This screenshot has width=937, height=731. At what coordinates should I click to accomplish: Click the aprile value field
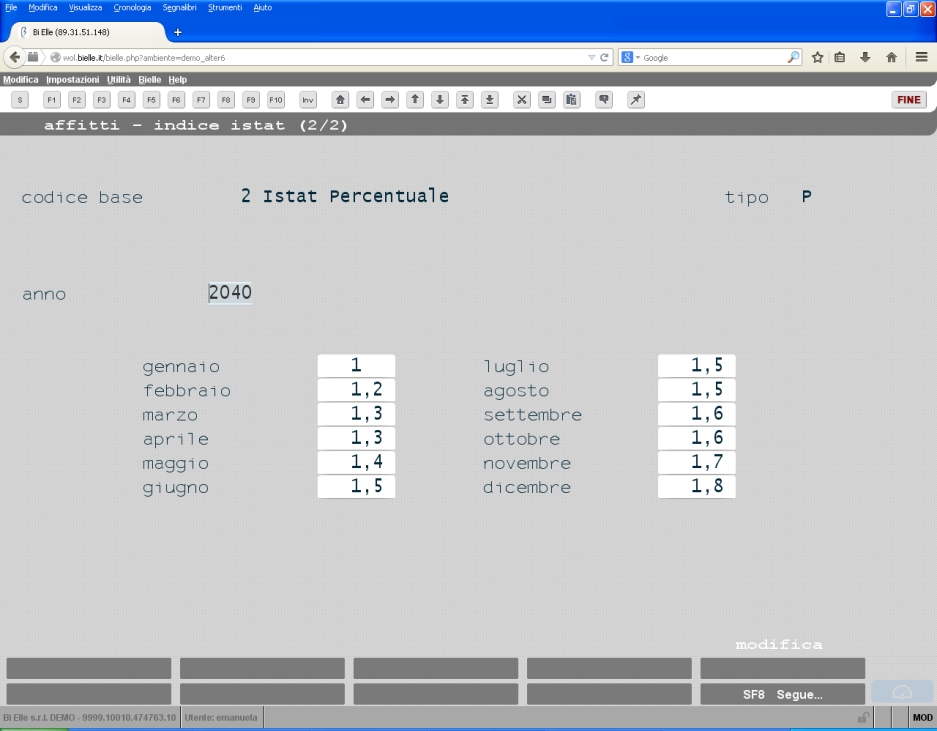coord(356,438)
